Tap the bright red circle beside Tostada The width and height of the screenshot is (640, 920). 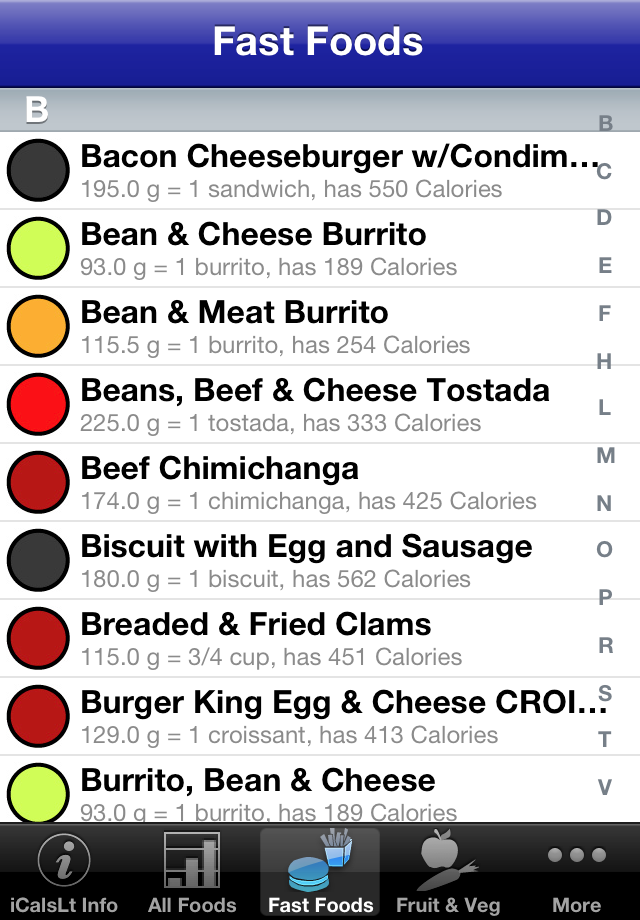[x=38, y=404]
